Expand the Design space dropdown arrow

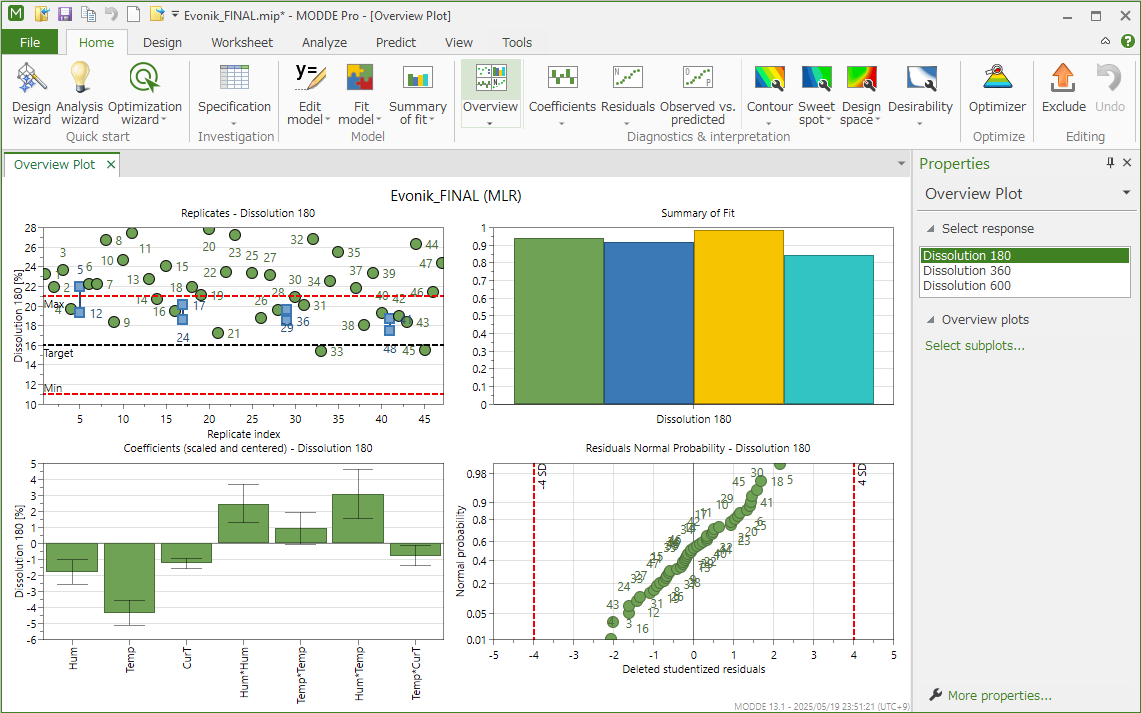[878, 121]
